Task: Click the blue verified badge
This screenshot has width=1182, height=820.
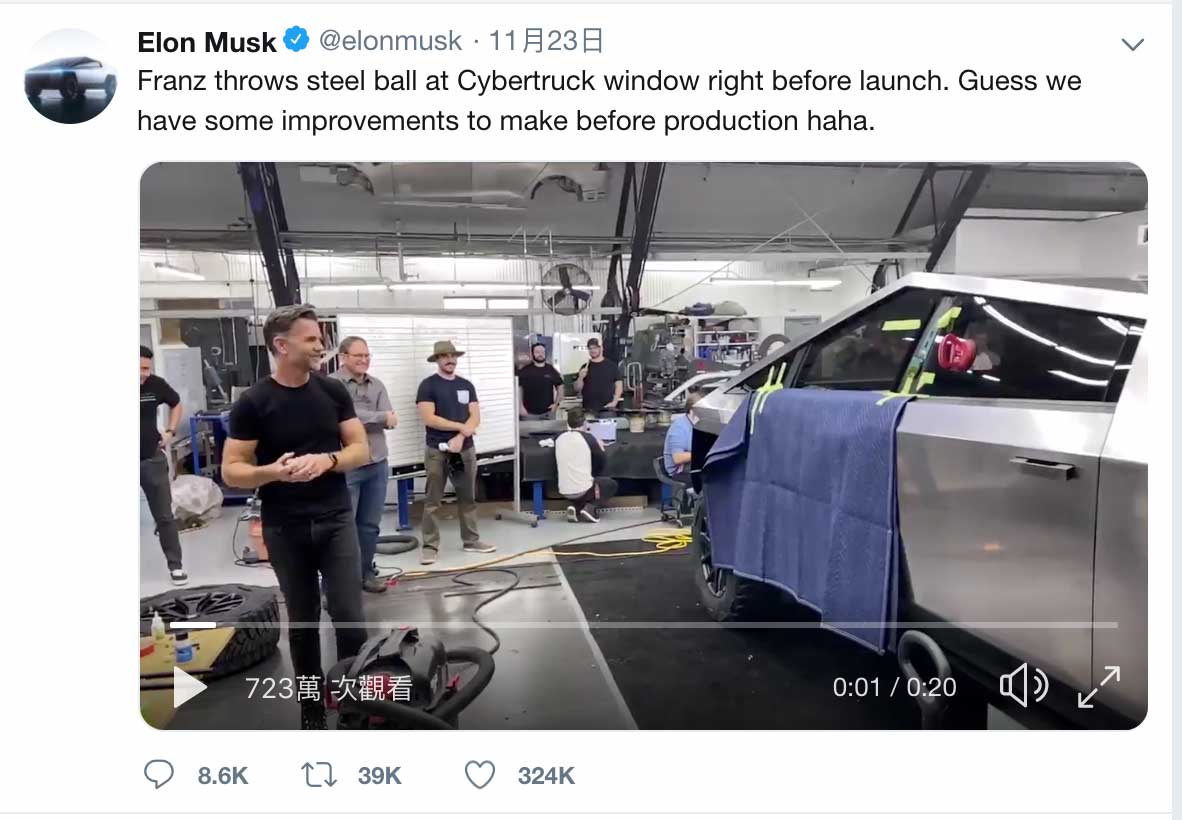Action: click(x=296, y=39)
